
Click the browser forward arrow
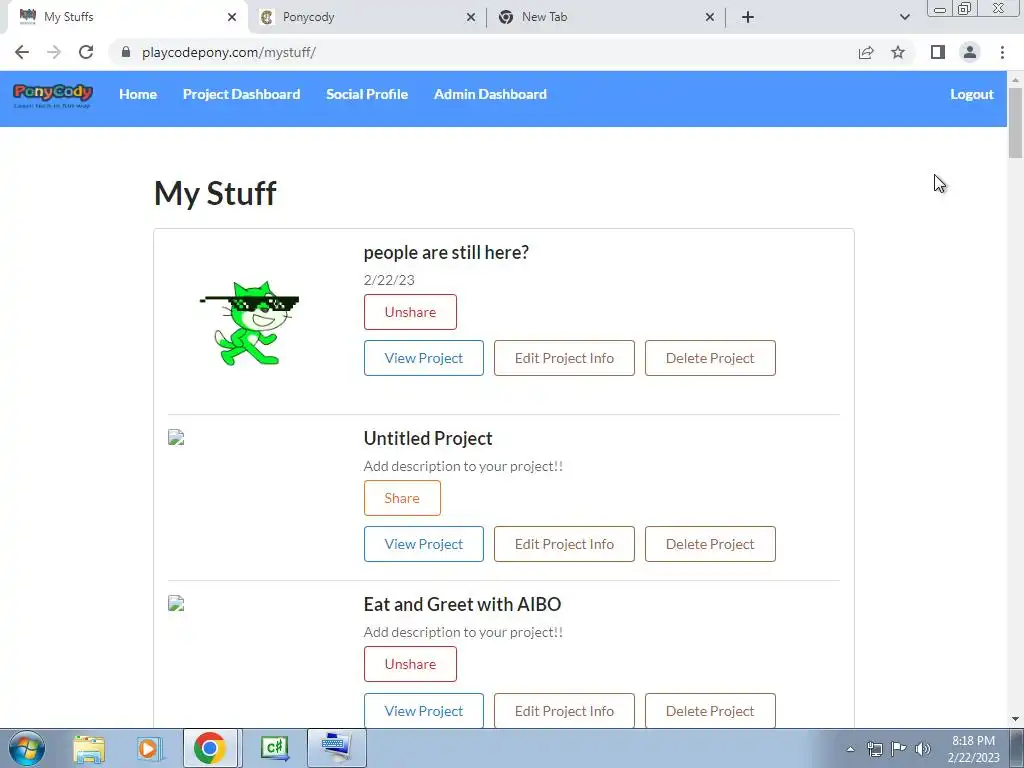[x=54, y=52]
